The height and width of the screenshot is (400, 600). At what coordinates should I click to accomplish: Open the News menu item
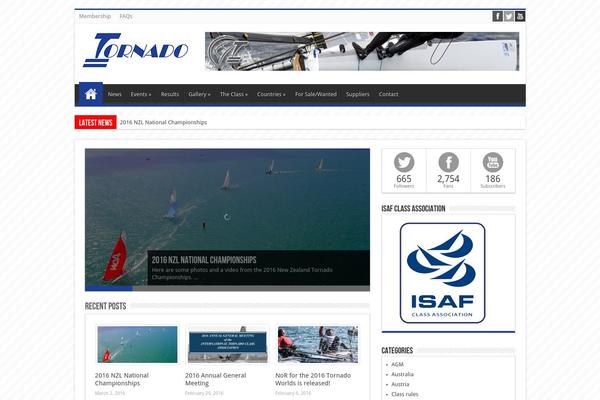(x=114, y=94)
